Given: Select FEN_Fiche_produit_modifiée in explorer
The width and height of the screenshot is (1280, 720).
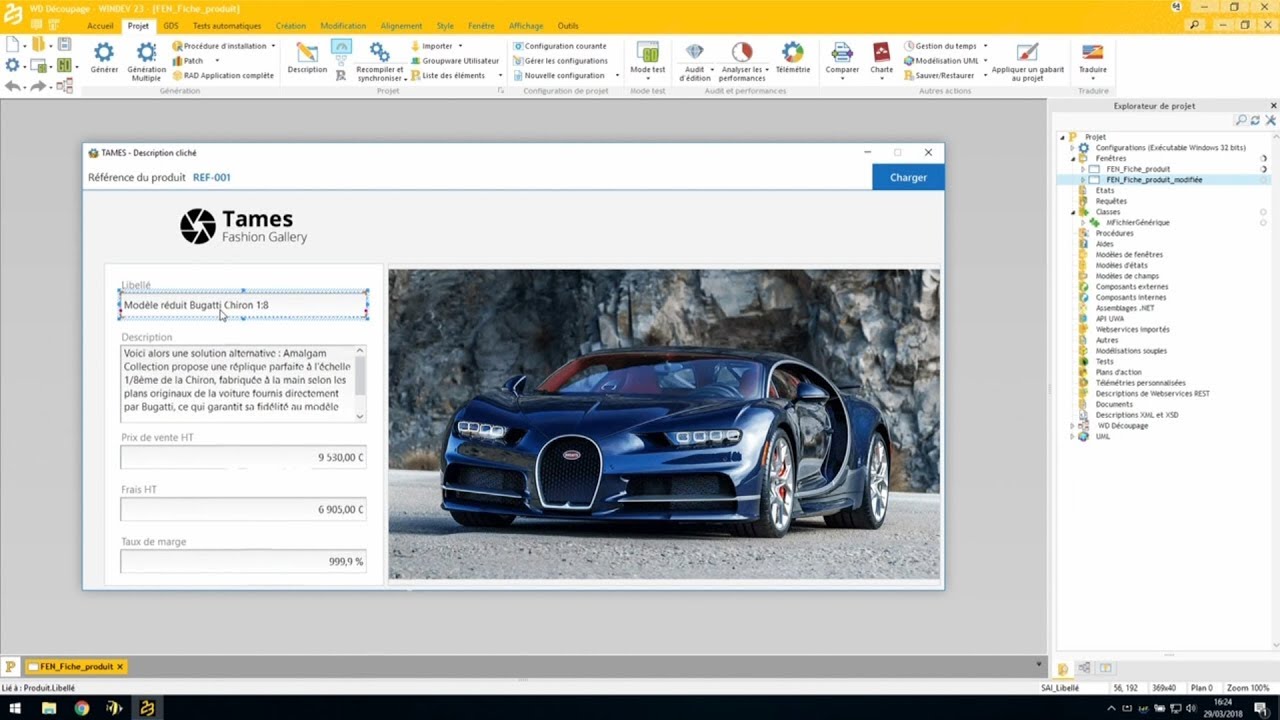Looking at the screenshot, I should point(1154,180).
